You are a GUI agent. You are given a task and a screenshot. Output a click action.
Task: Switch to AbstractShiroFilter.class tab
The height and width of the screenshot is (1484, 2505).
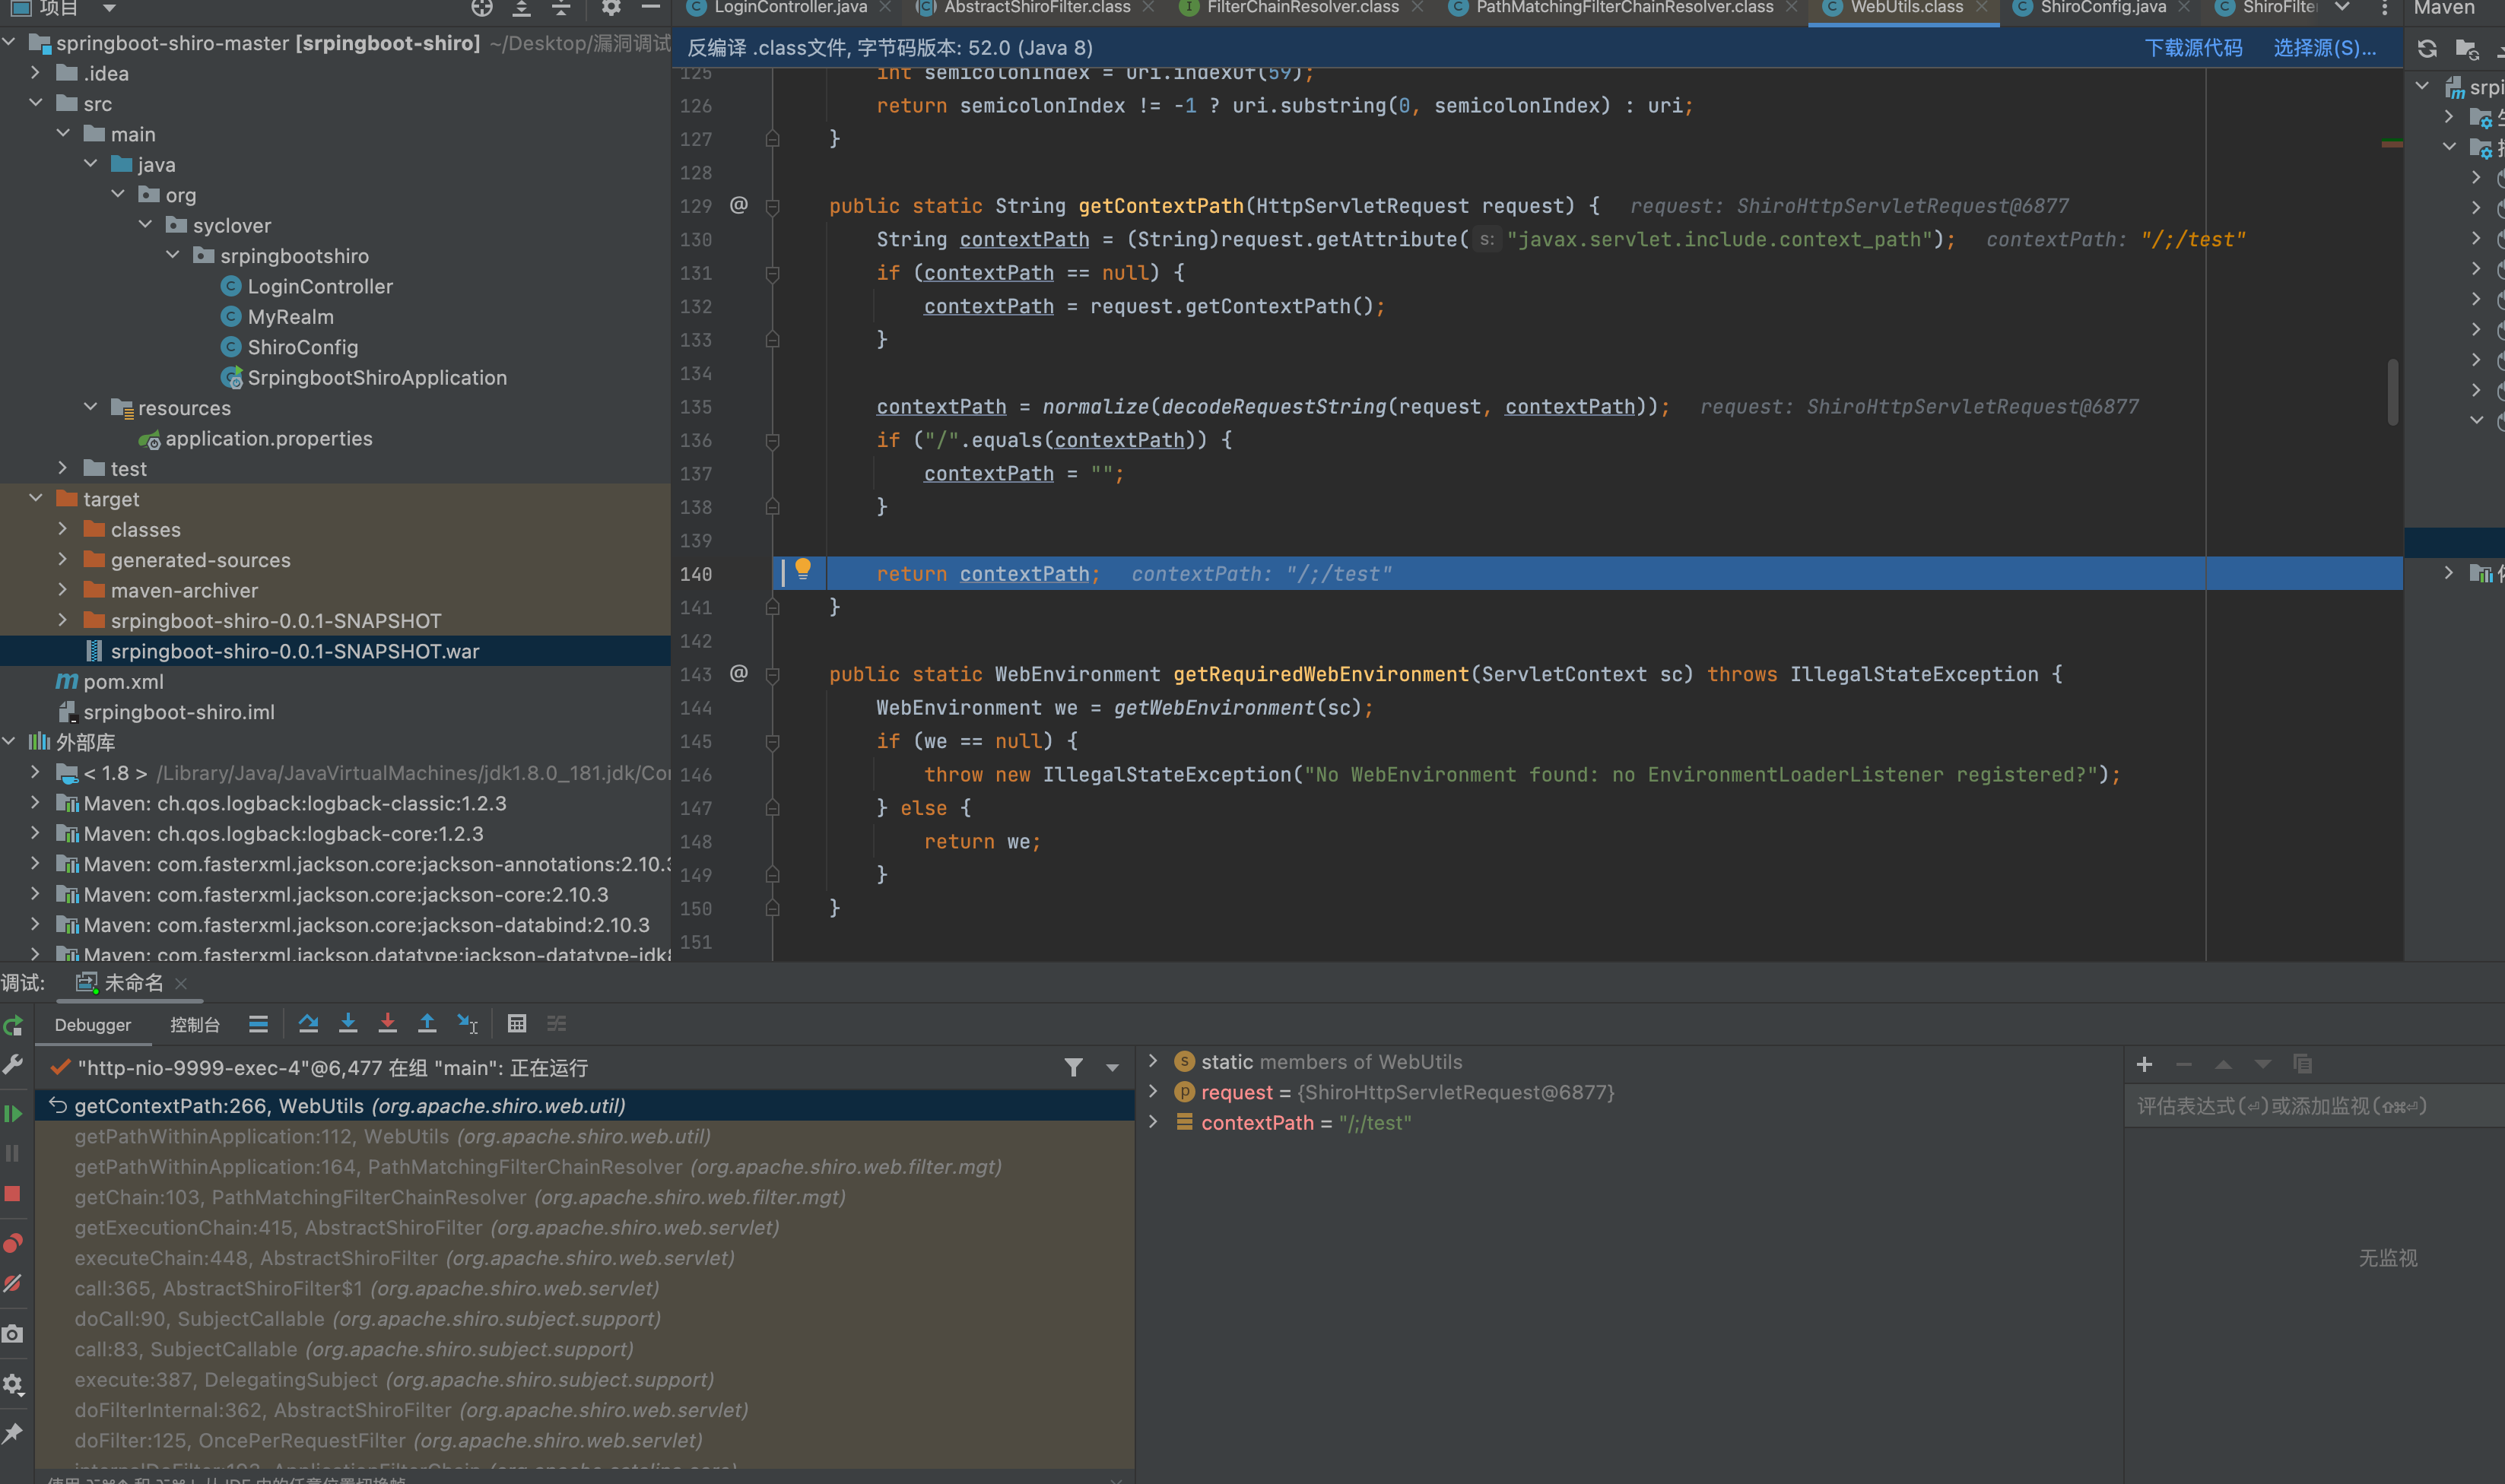coord(1036,8)
